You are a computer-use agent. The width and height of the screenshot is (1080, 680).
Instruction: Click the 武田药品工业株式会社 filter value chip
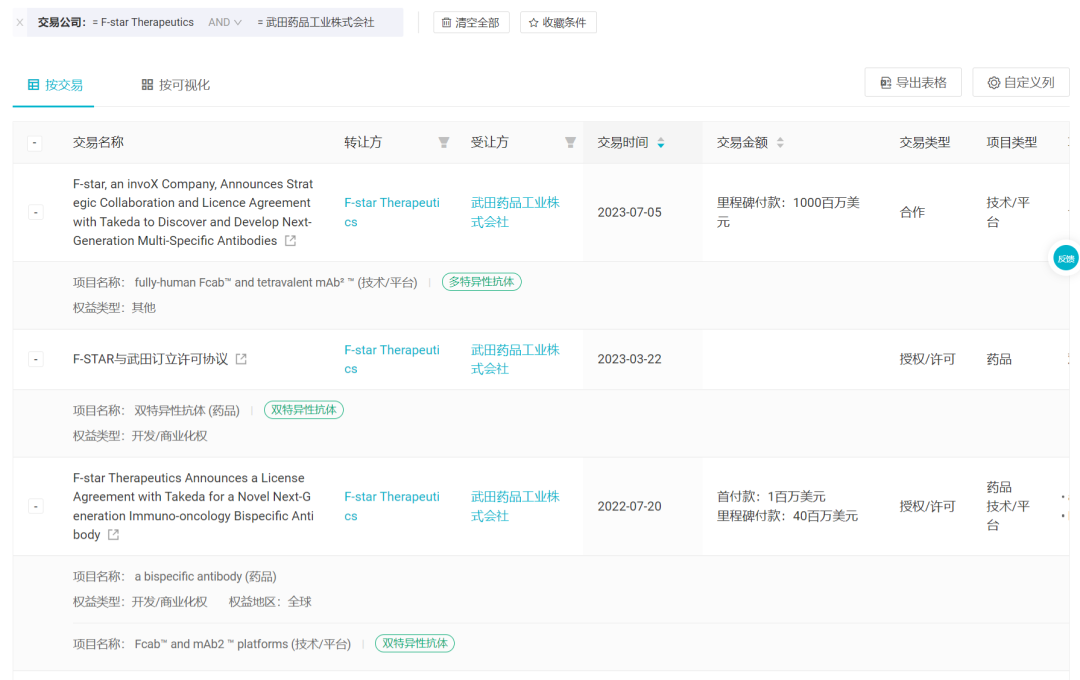point(316,22)
